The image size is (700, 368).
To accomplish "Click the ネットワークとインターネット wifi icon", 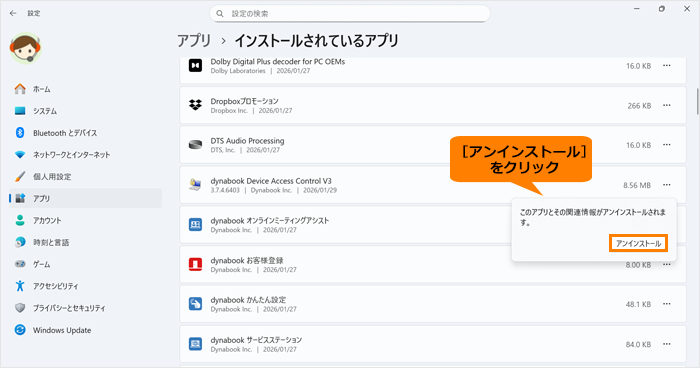I will tap(20, 155).
